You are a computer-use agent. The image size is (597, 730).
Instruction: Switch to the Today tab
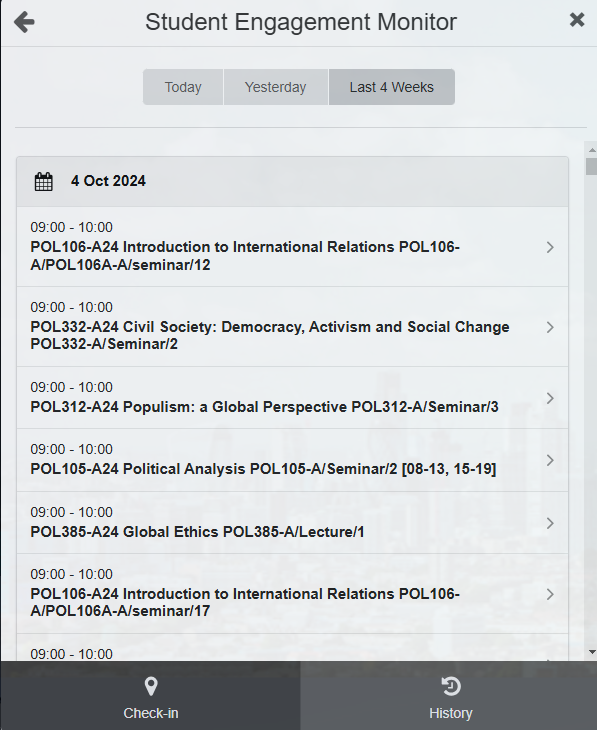point(183,87)
